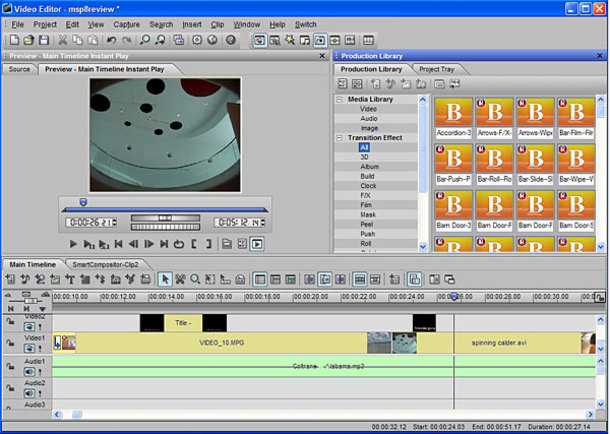Toggle Video1 track eye visibility
The height and width of the screenshot is (434, 610).
pyautogui.click(x=30, y=348)
